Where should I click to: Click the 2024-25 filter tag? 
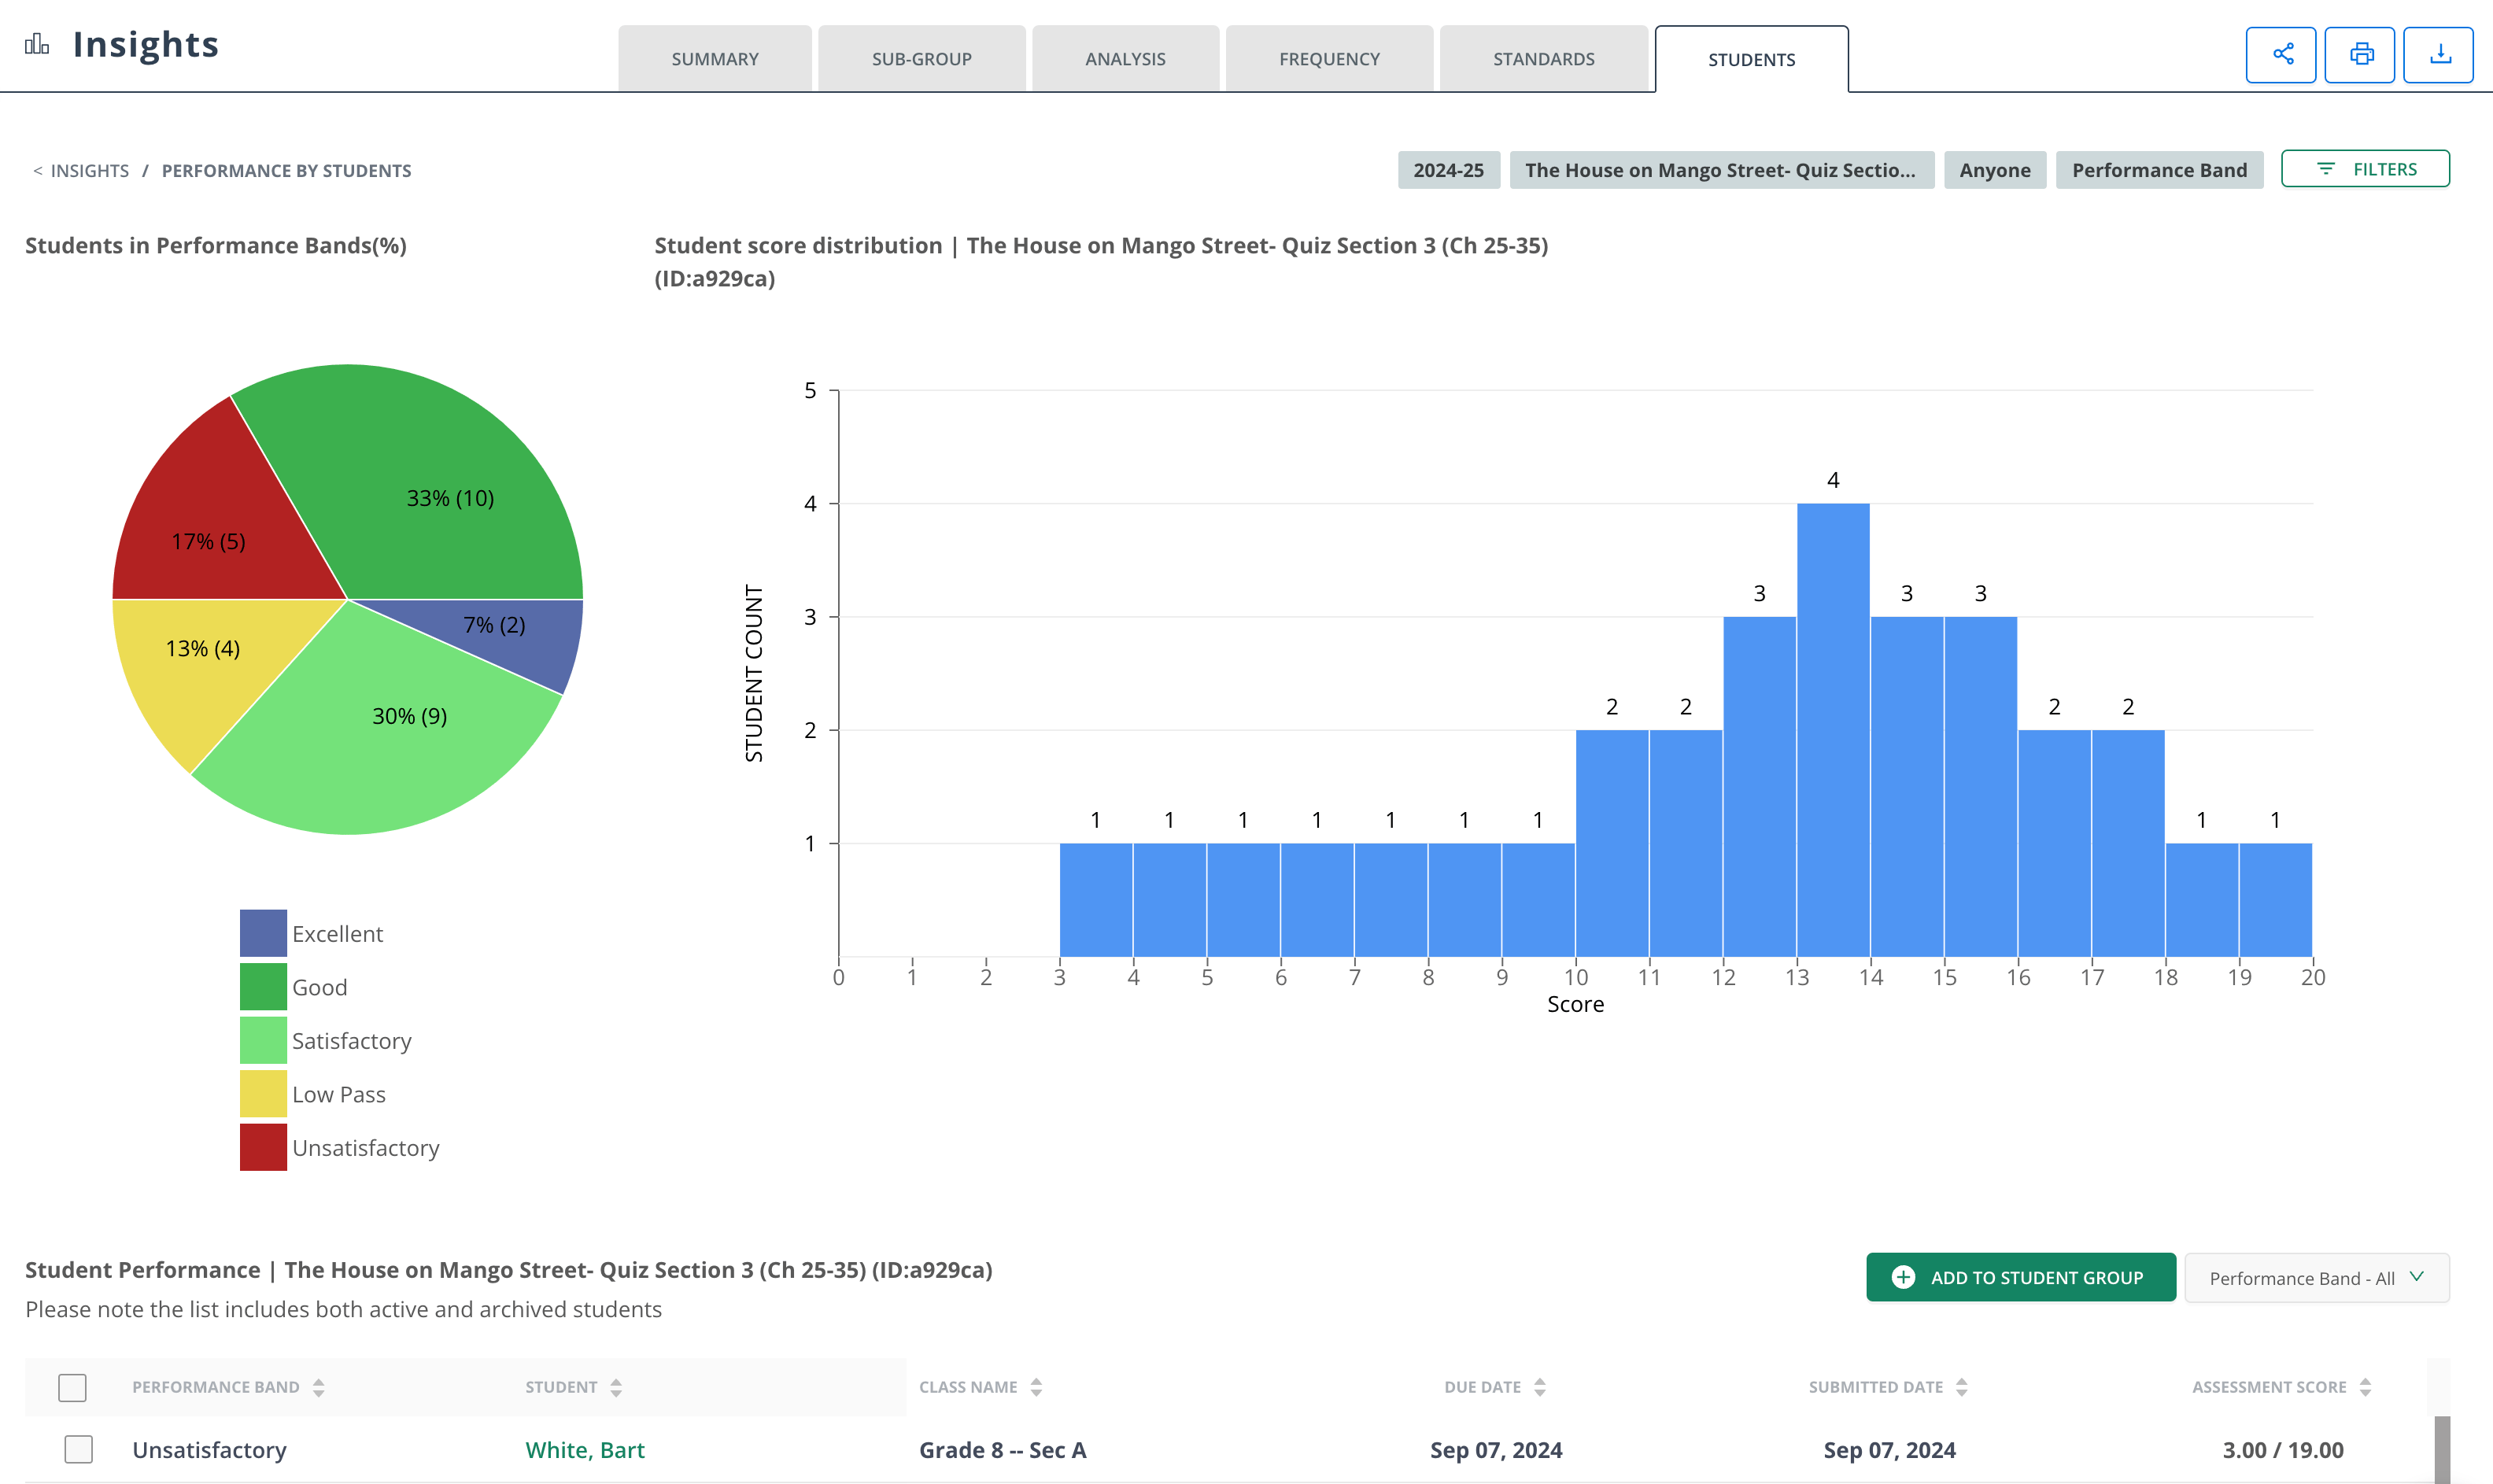[1448, 170]
